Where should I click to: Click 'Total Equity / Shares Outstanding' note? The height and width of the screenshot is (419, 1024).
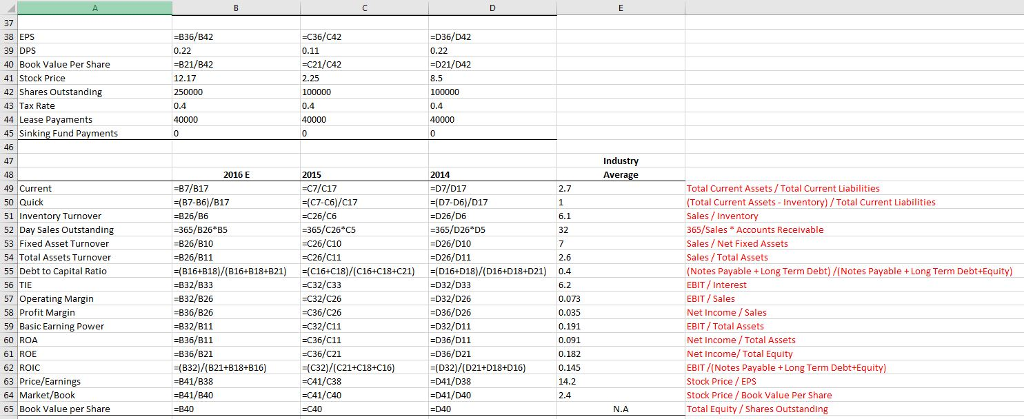coord(758,409)
